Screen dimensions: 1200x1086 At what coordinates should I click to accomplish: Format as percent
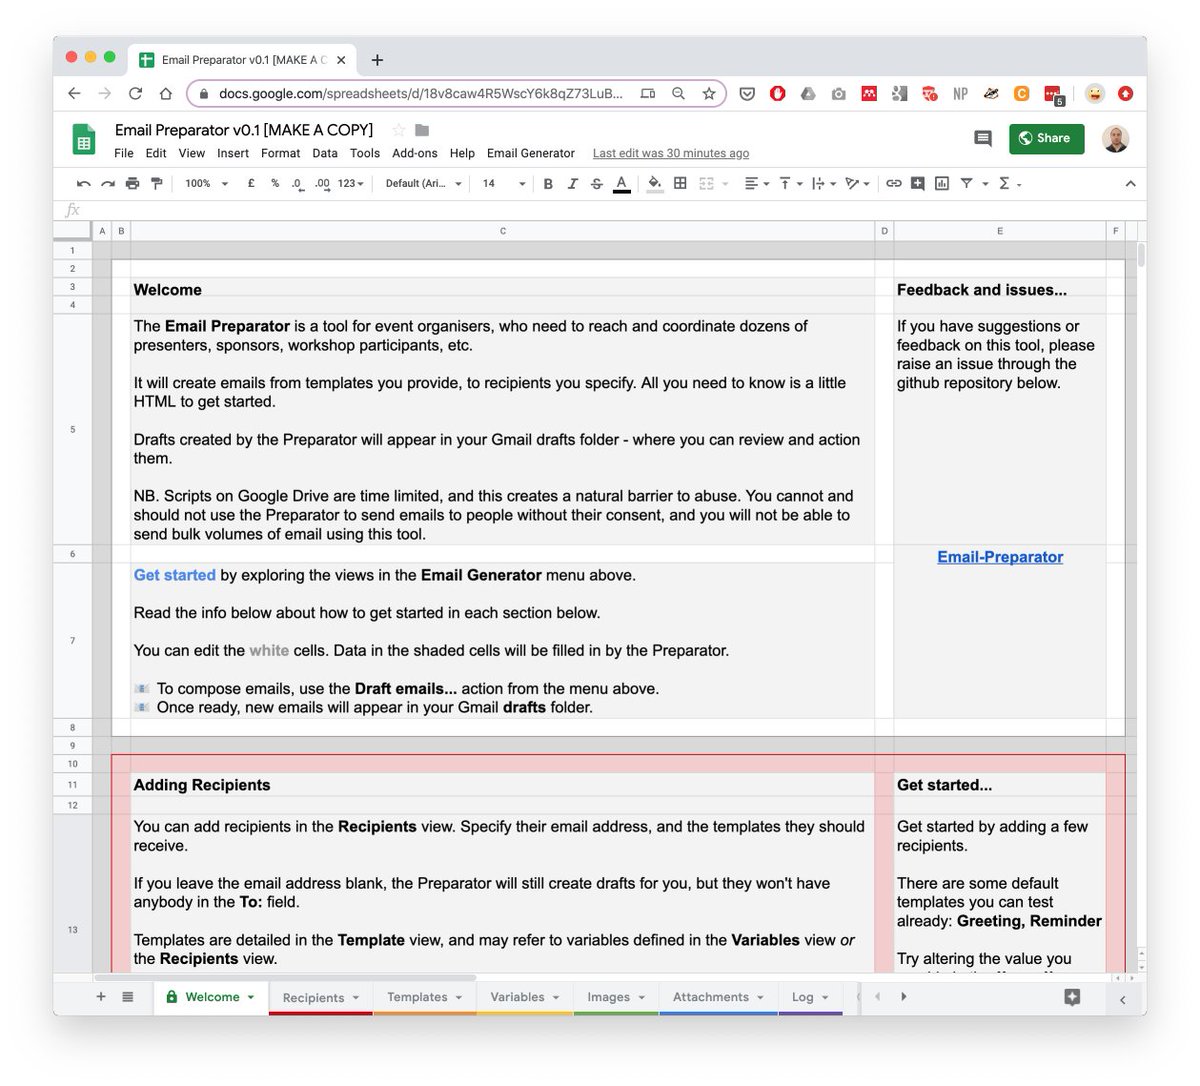coord(275,184)
